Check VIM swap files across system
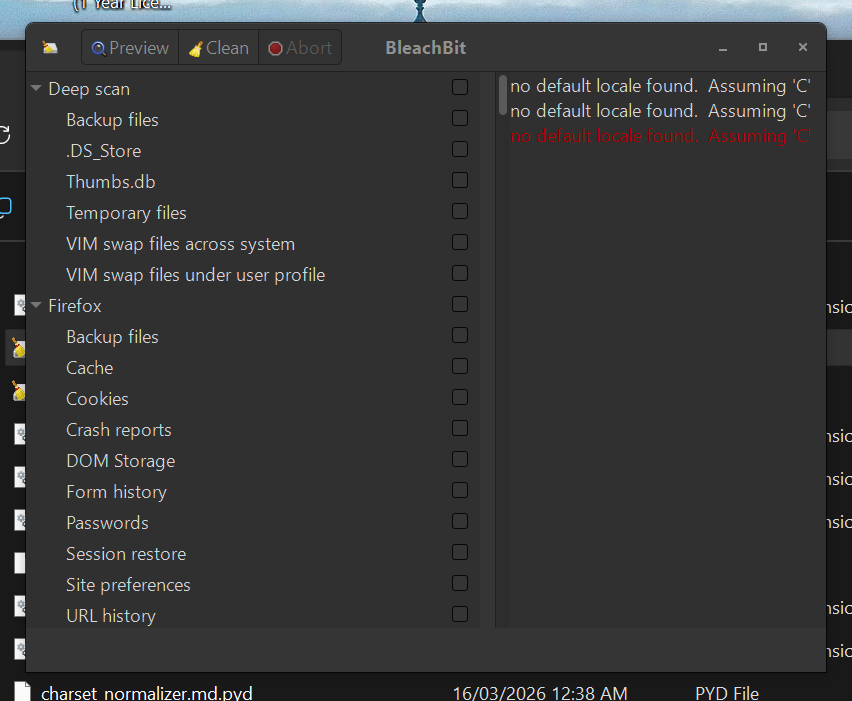The width and height of the screenshot is (852, 701). coord(460,242)
